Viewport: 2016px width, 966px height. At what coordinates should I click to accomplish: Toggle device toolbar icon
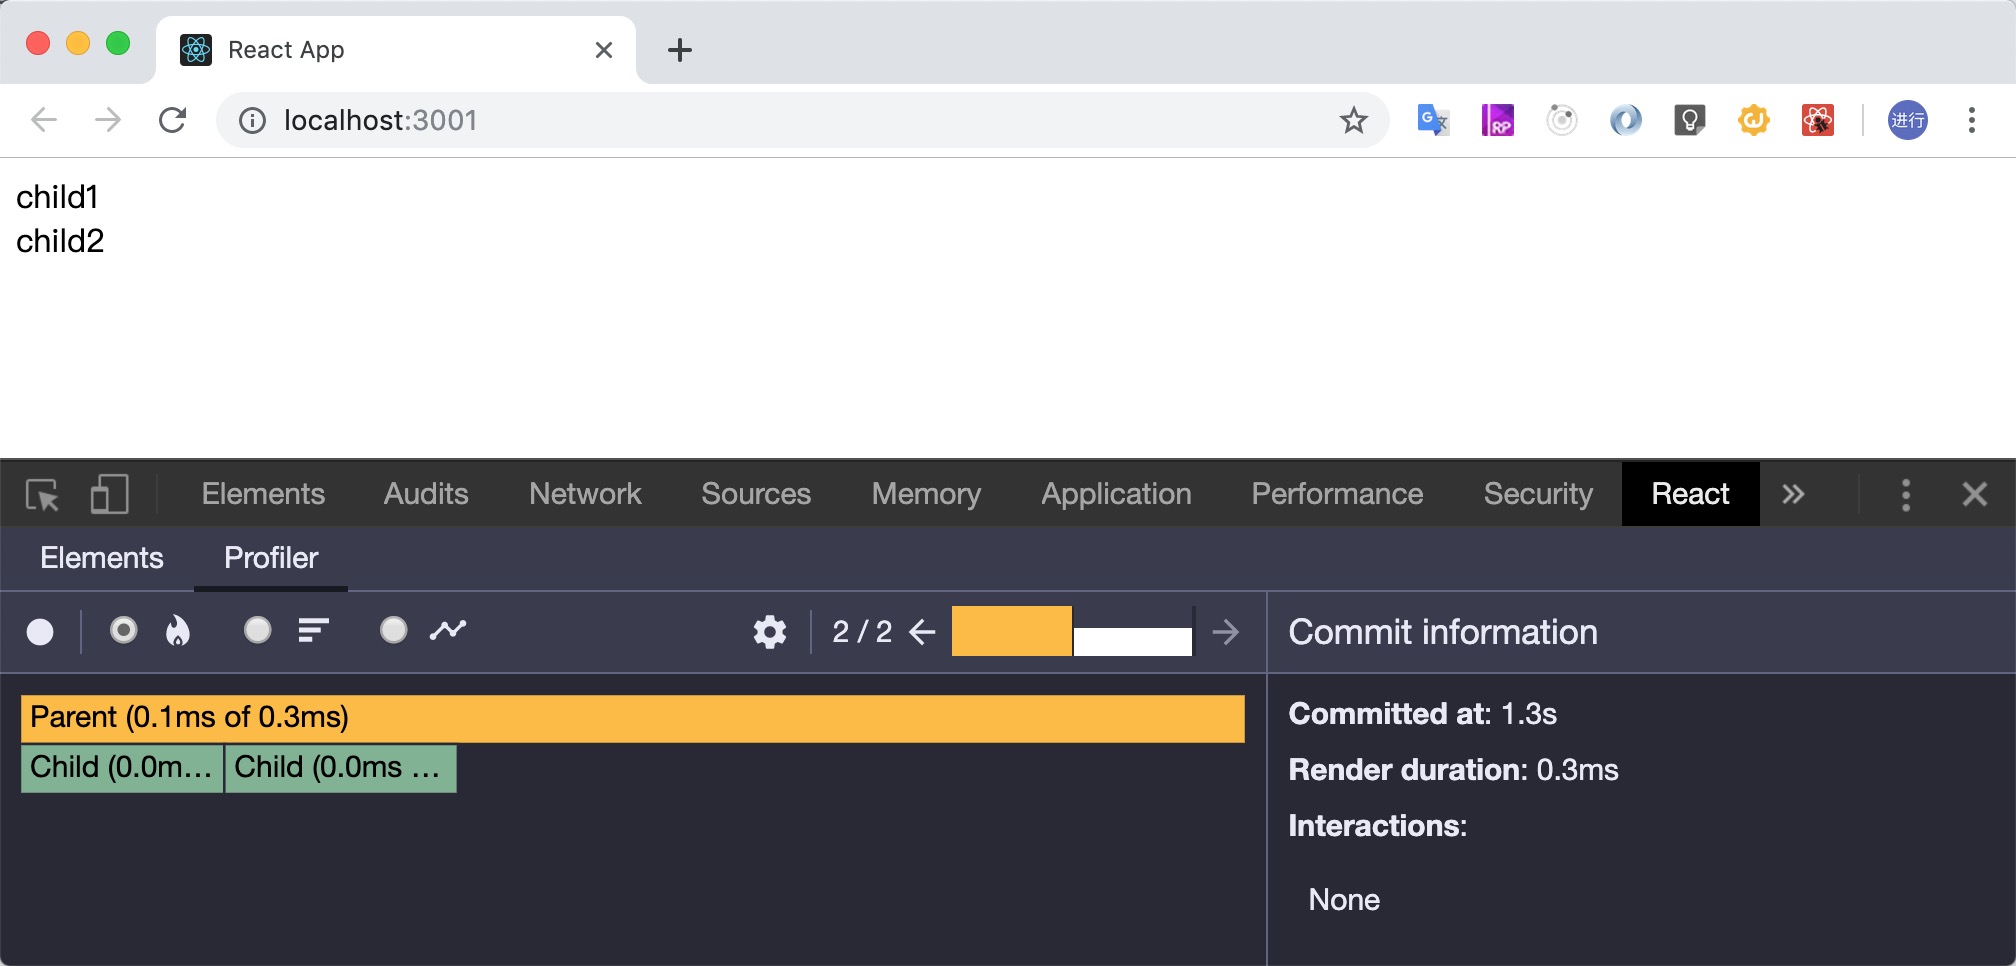tap(110, 494)
